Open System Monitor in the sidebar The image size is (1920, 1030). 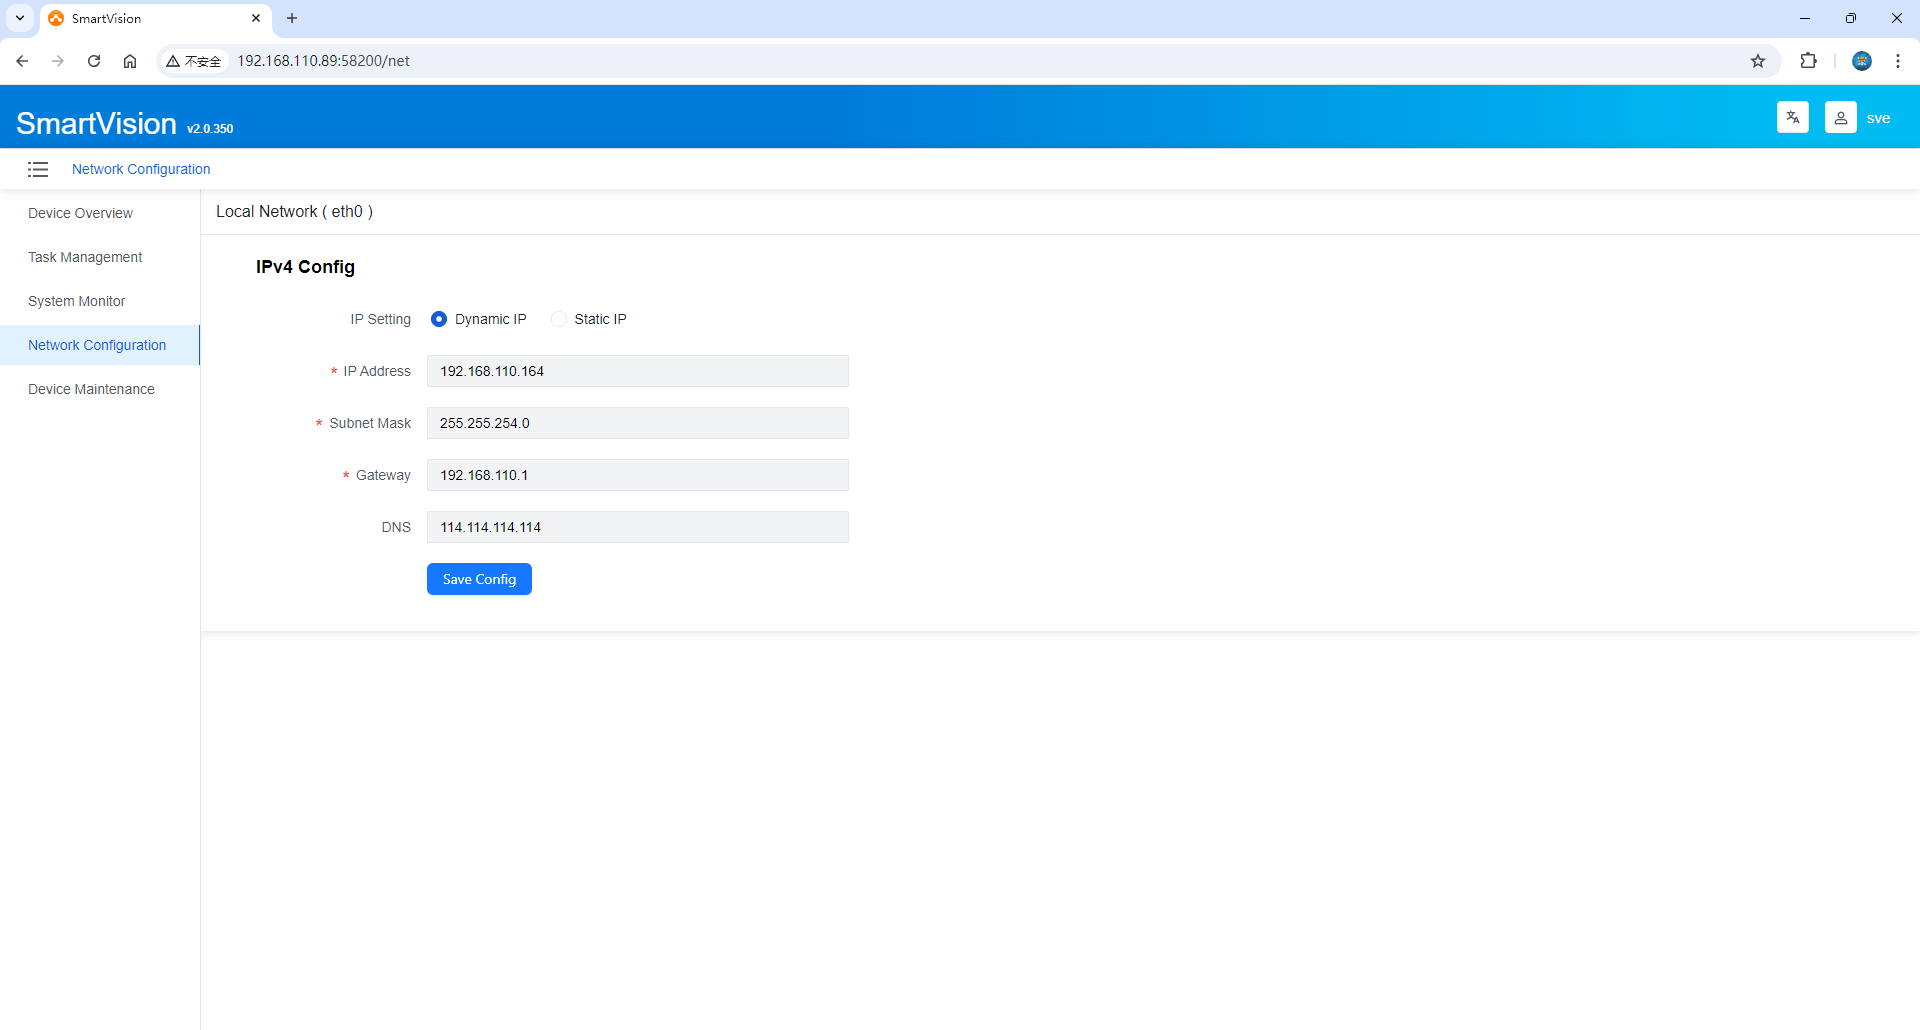click(x=77, y=301)
